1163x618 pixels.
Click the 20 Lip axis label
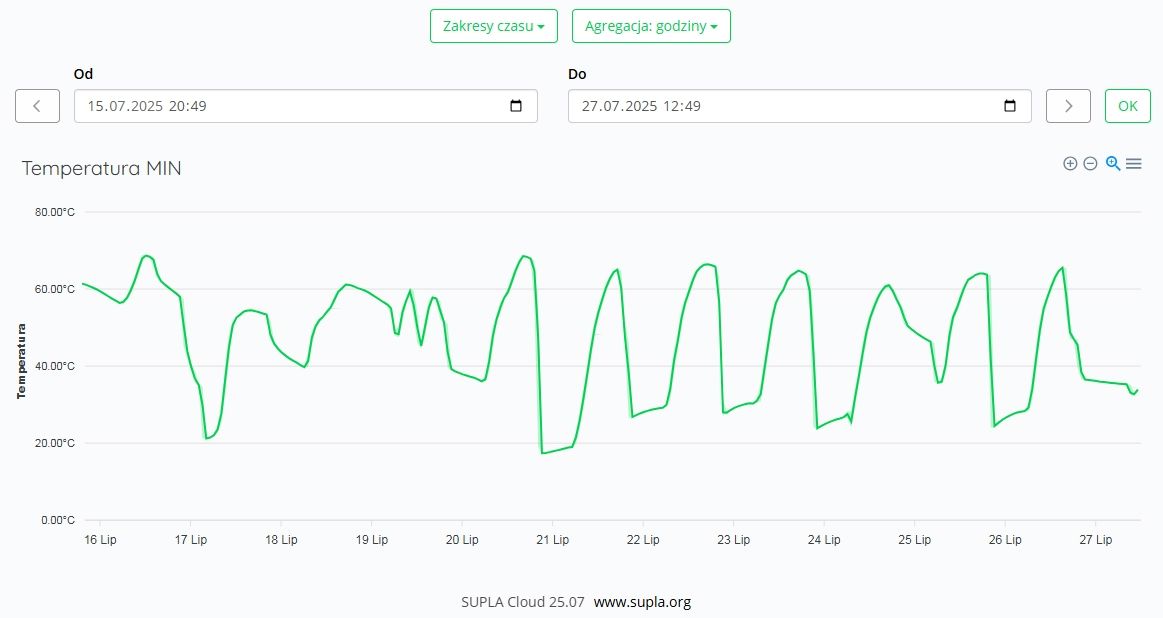click(x=462, y=539)
